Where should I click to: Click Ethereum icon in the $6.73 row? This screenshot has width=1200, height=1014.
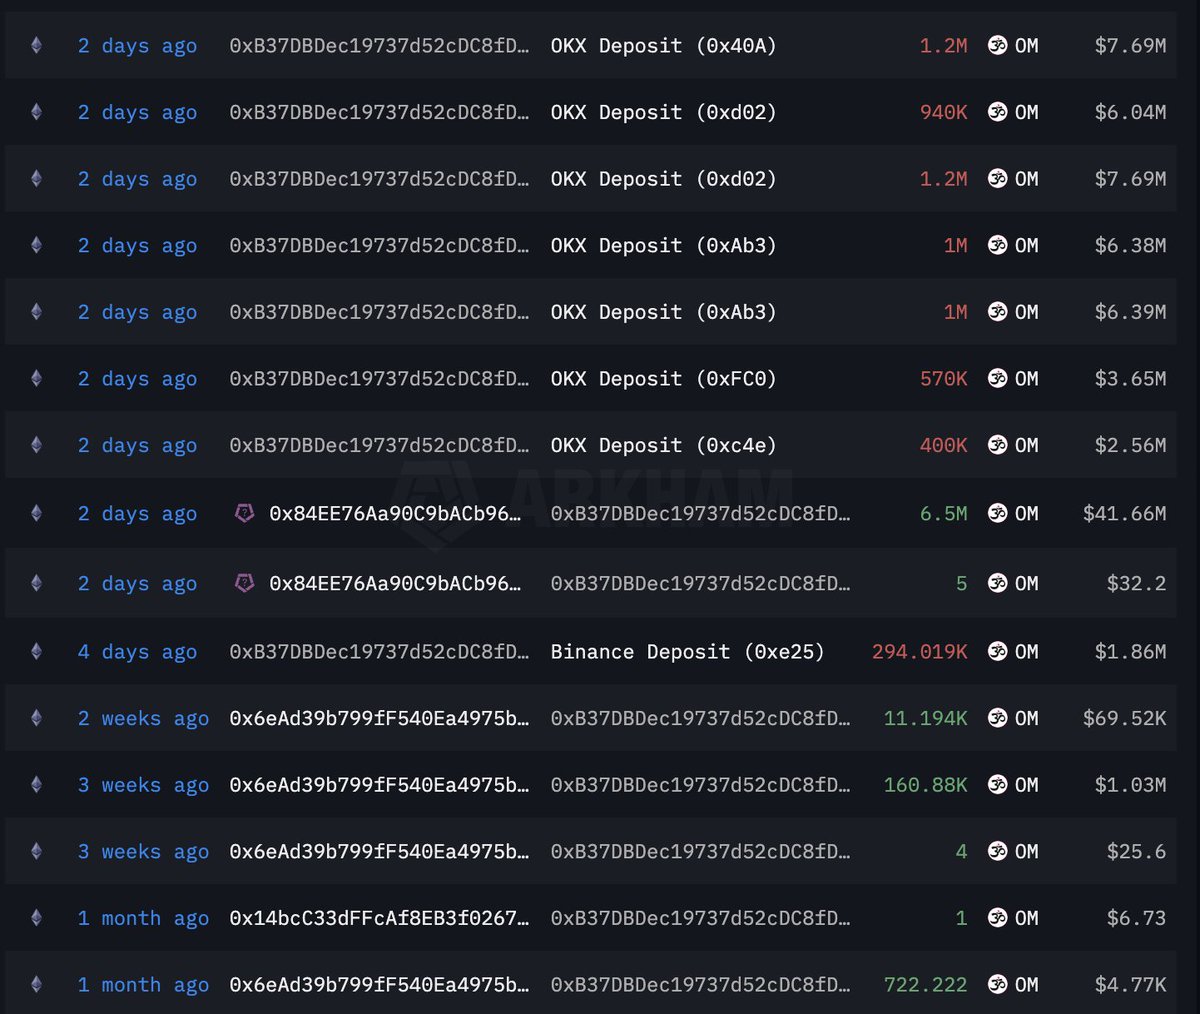coord(36,918)
